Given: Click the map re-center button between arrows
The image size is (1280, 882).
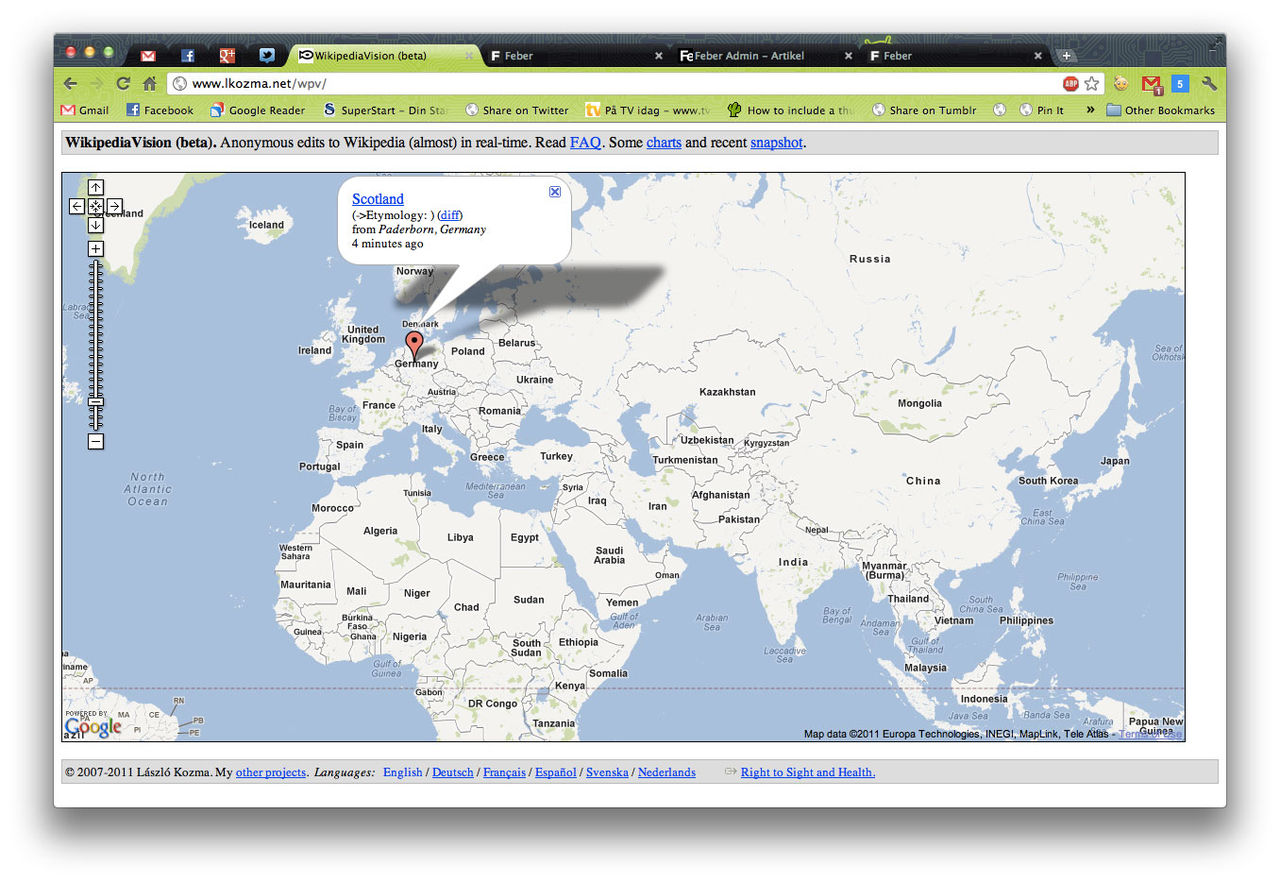Looking at the screenshot, I should click(96, 206).
